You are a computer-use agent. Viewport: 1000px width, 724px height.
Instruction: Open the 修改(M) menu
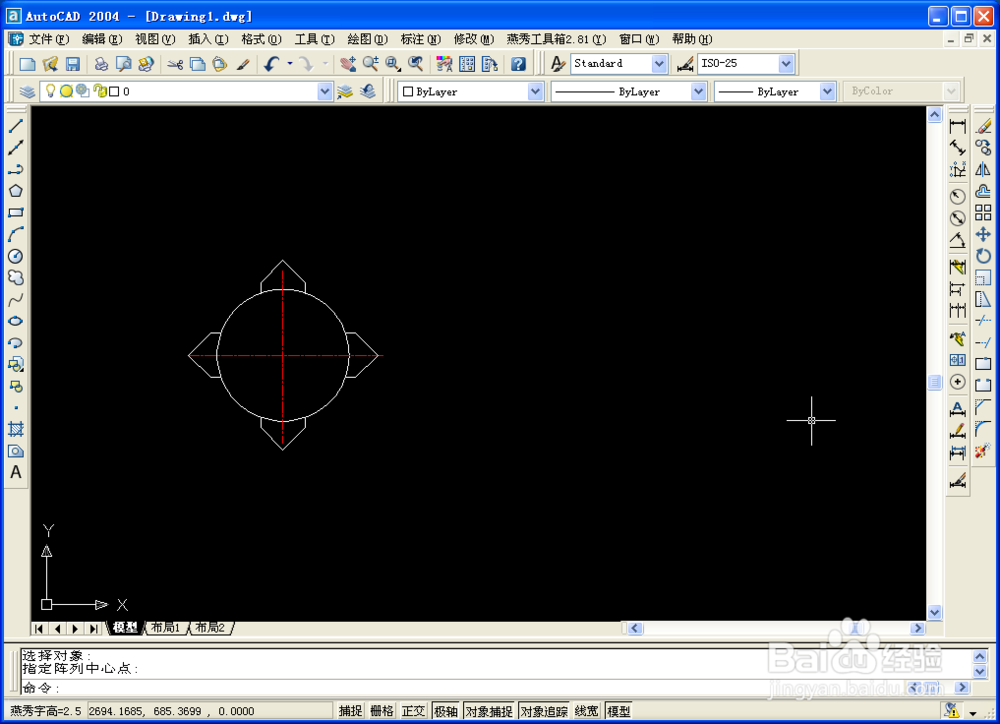(474, 39)
